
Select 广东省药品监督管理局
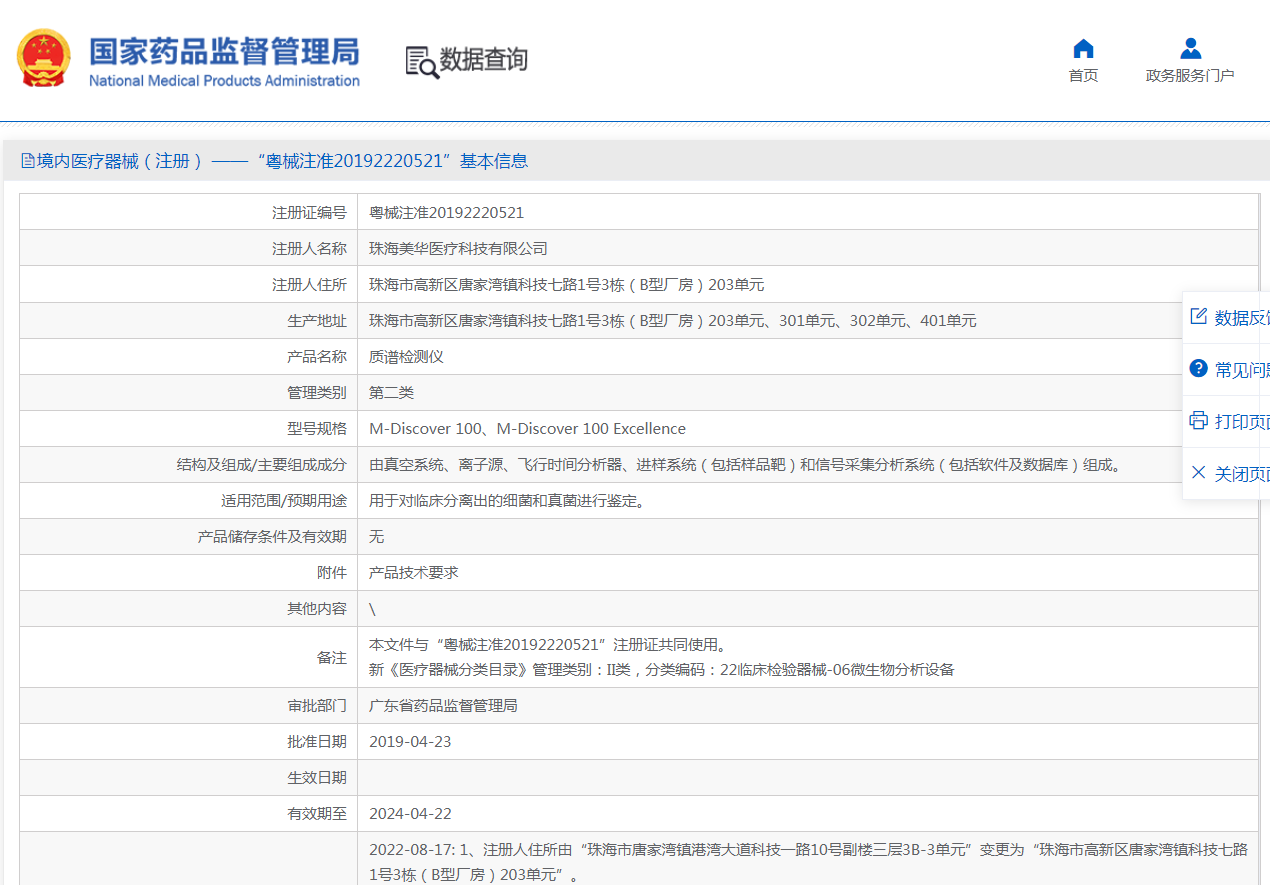point(443,706)
